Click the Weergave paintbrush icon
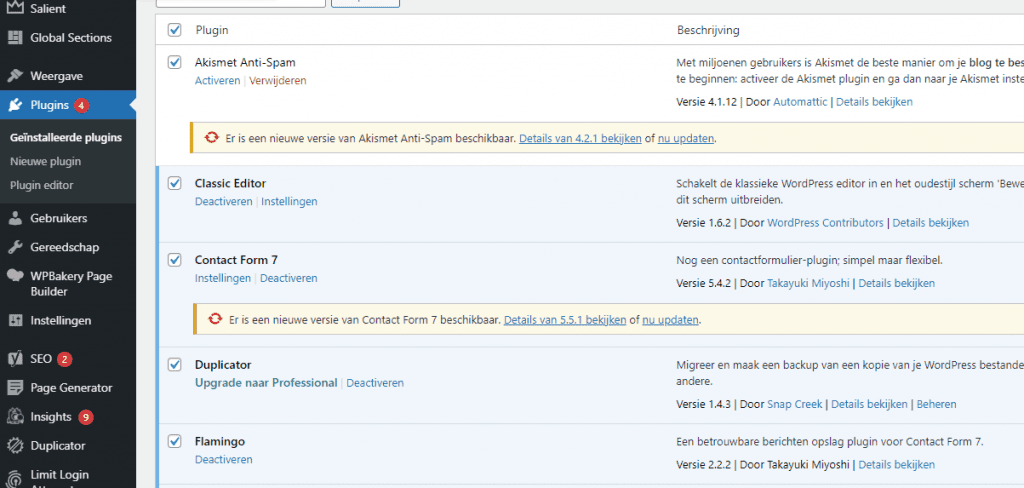The width and height of the screenshot is (1024, 488). coord(15,76)
